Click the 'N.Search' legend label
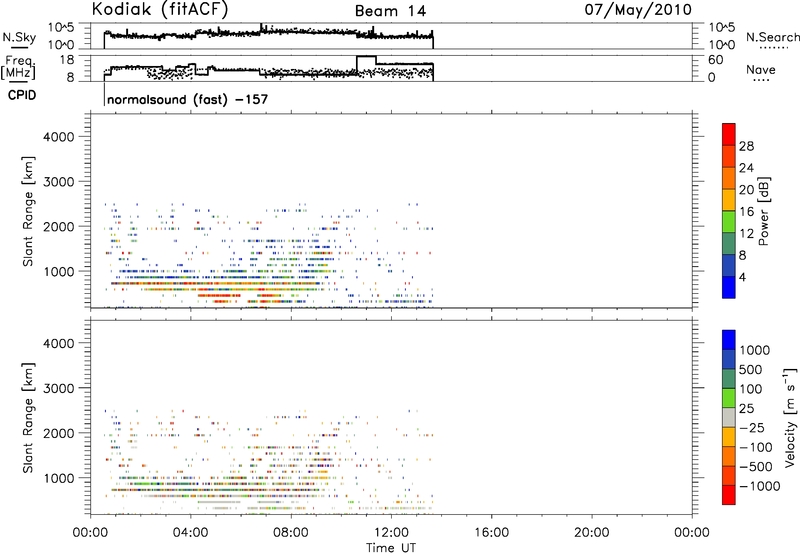800x554 pixels. (x=773, y=37)
